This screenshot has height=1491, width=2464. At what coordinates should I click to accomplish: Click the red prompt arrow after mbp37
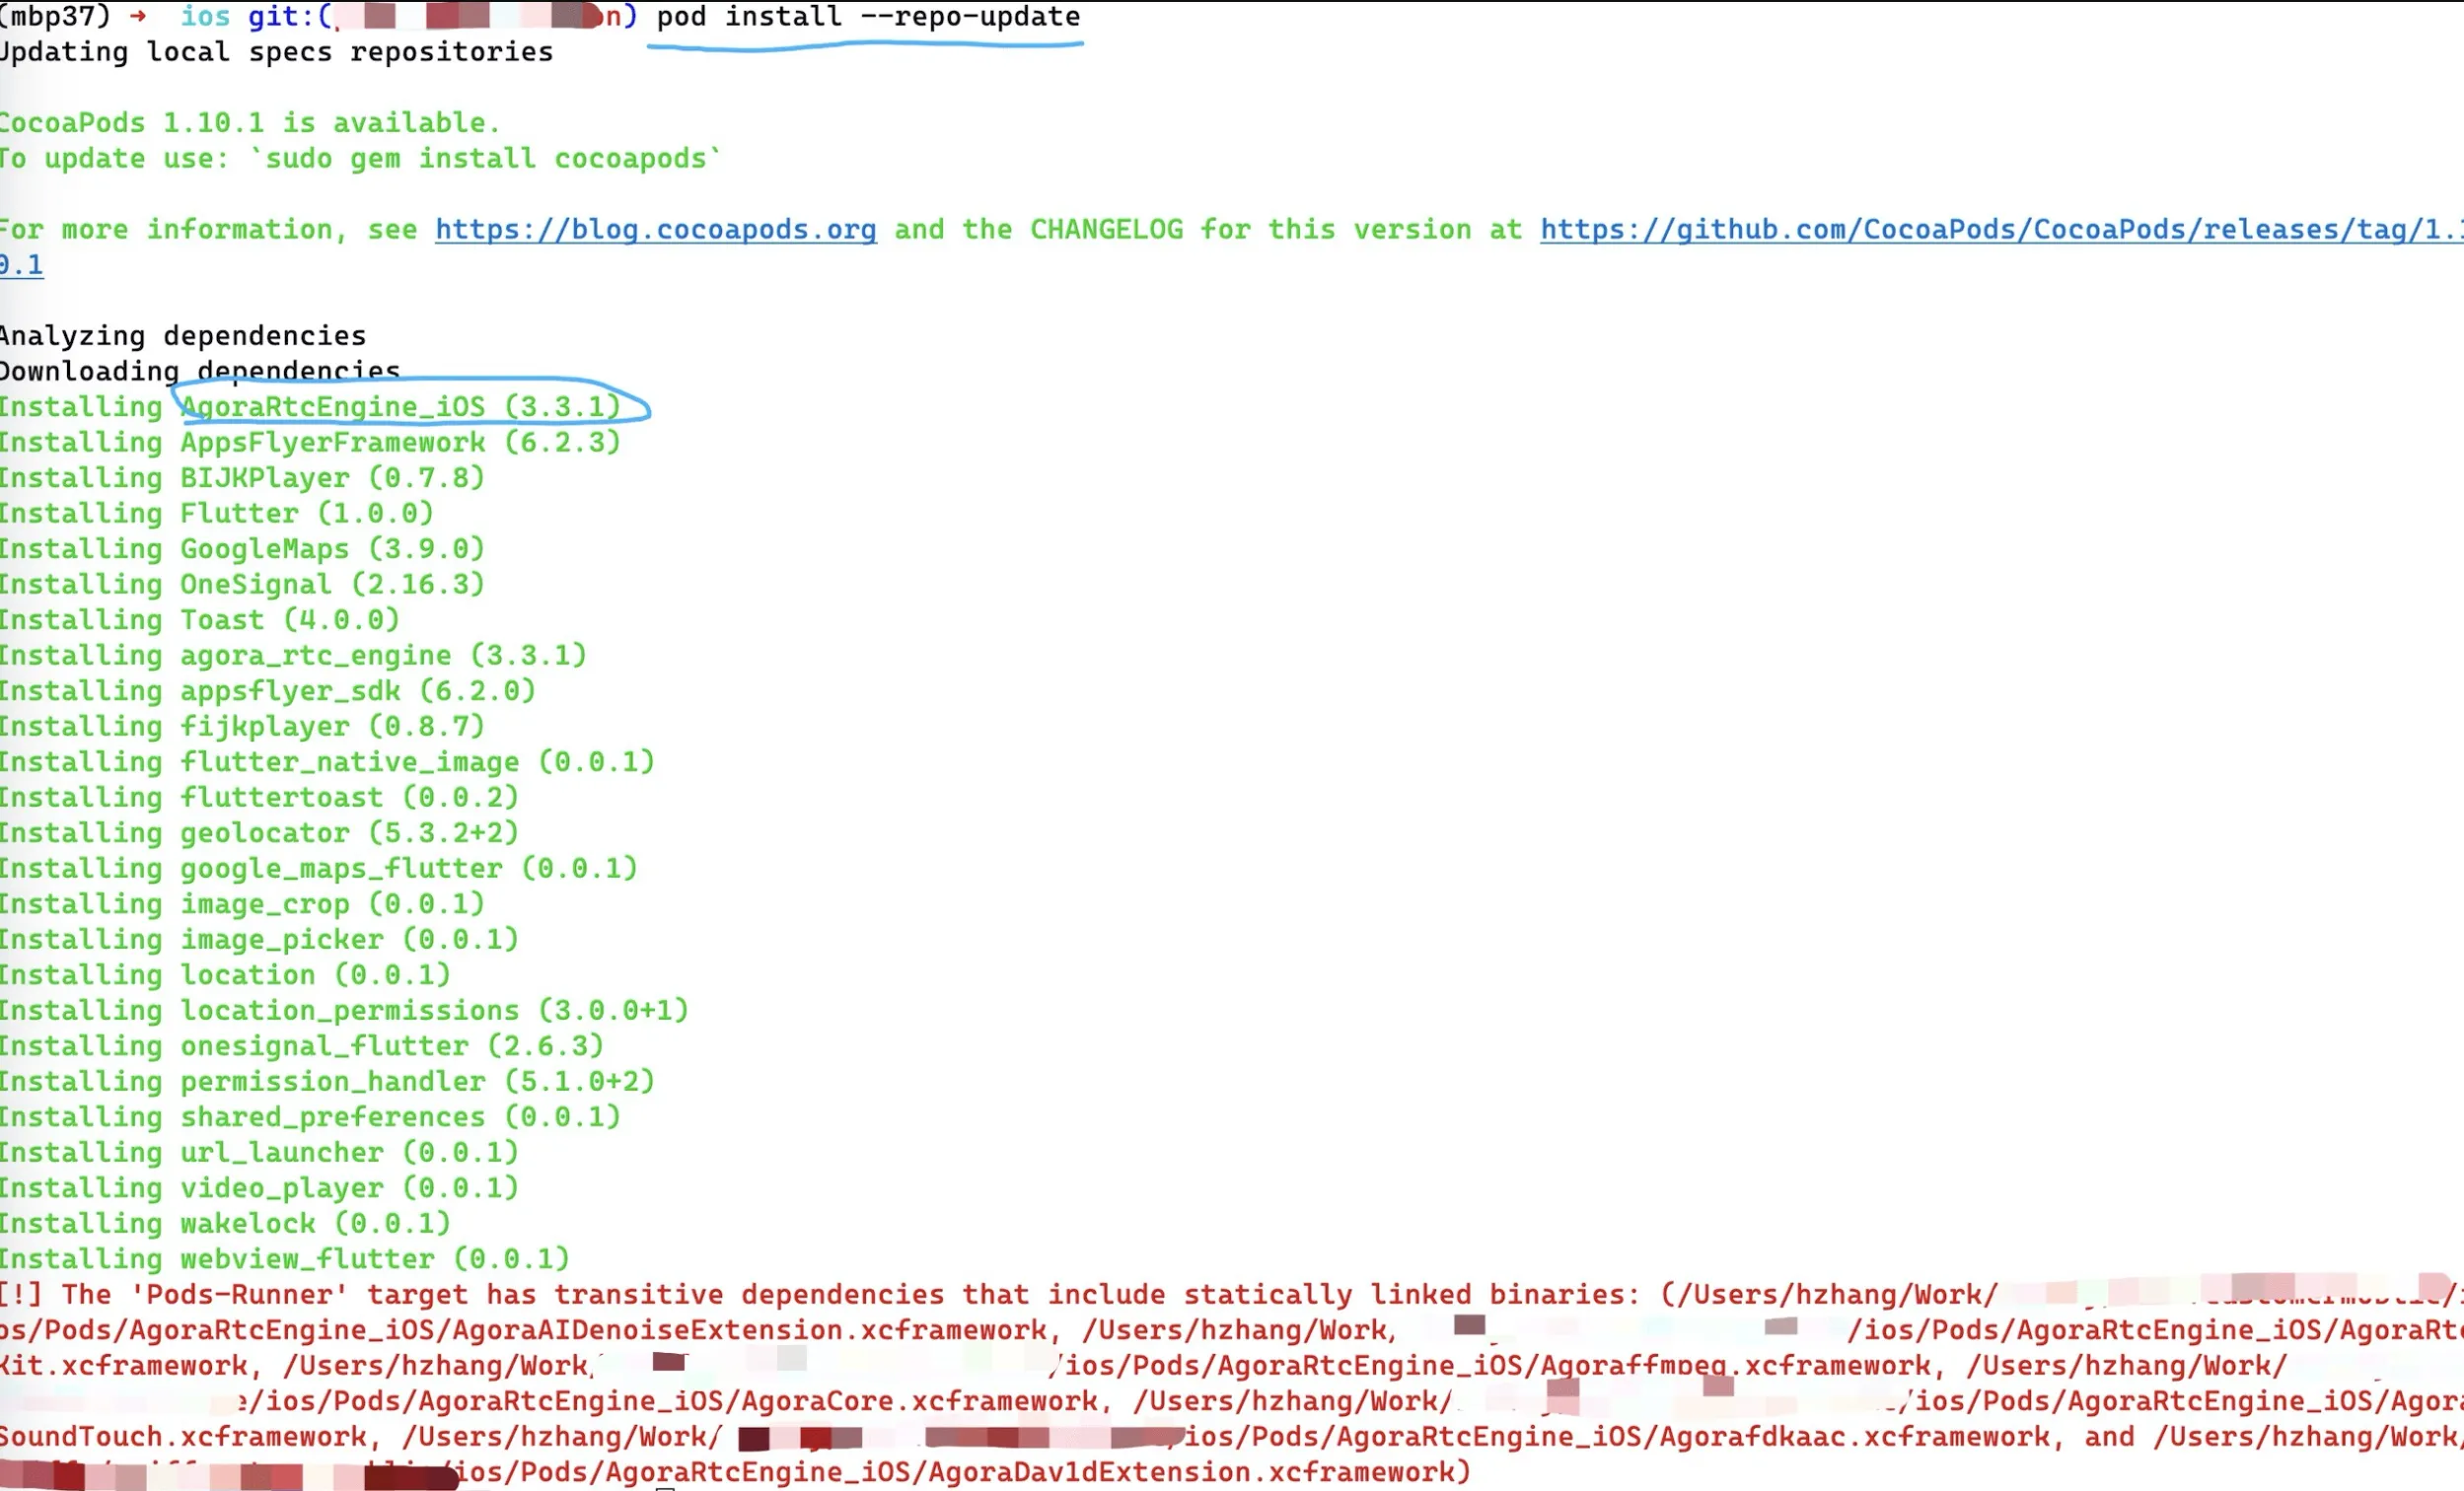pyautogui.click(x=138, y=17)
